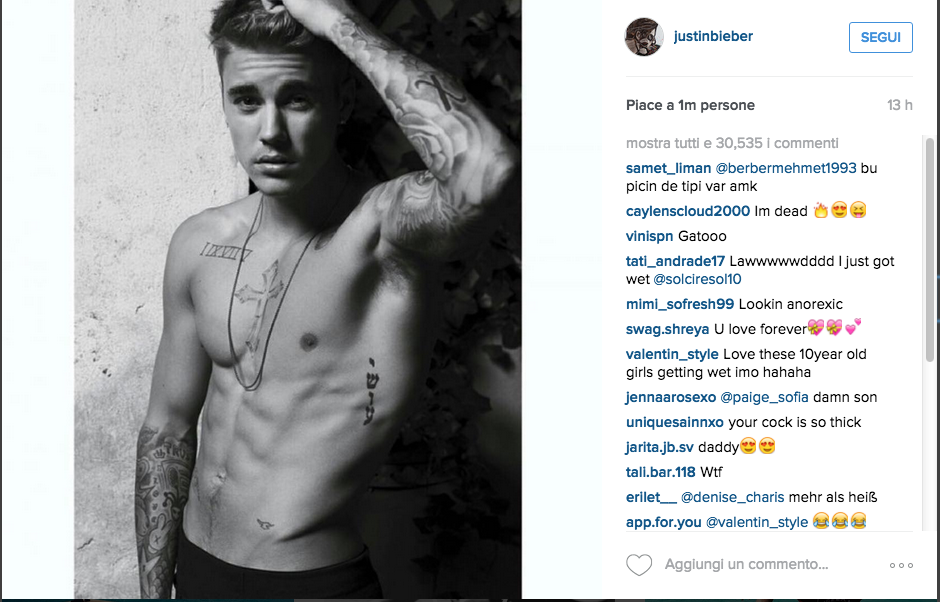This screenshot has width=940, height=602.
Task: Click the black and white post photo
Action: tap(297, 299)
